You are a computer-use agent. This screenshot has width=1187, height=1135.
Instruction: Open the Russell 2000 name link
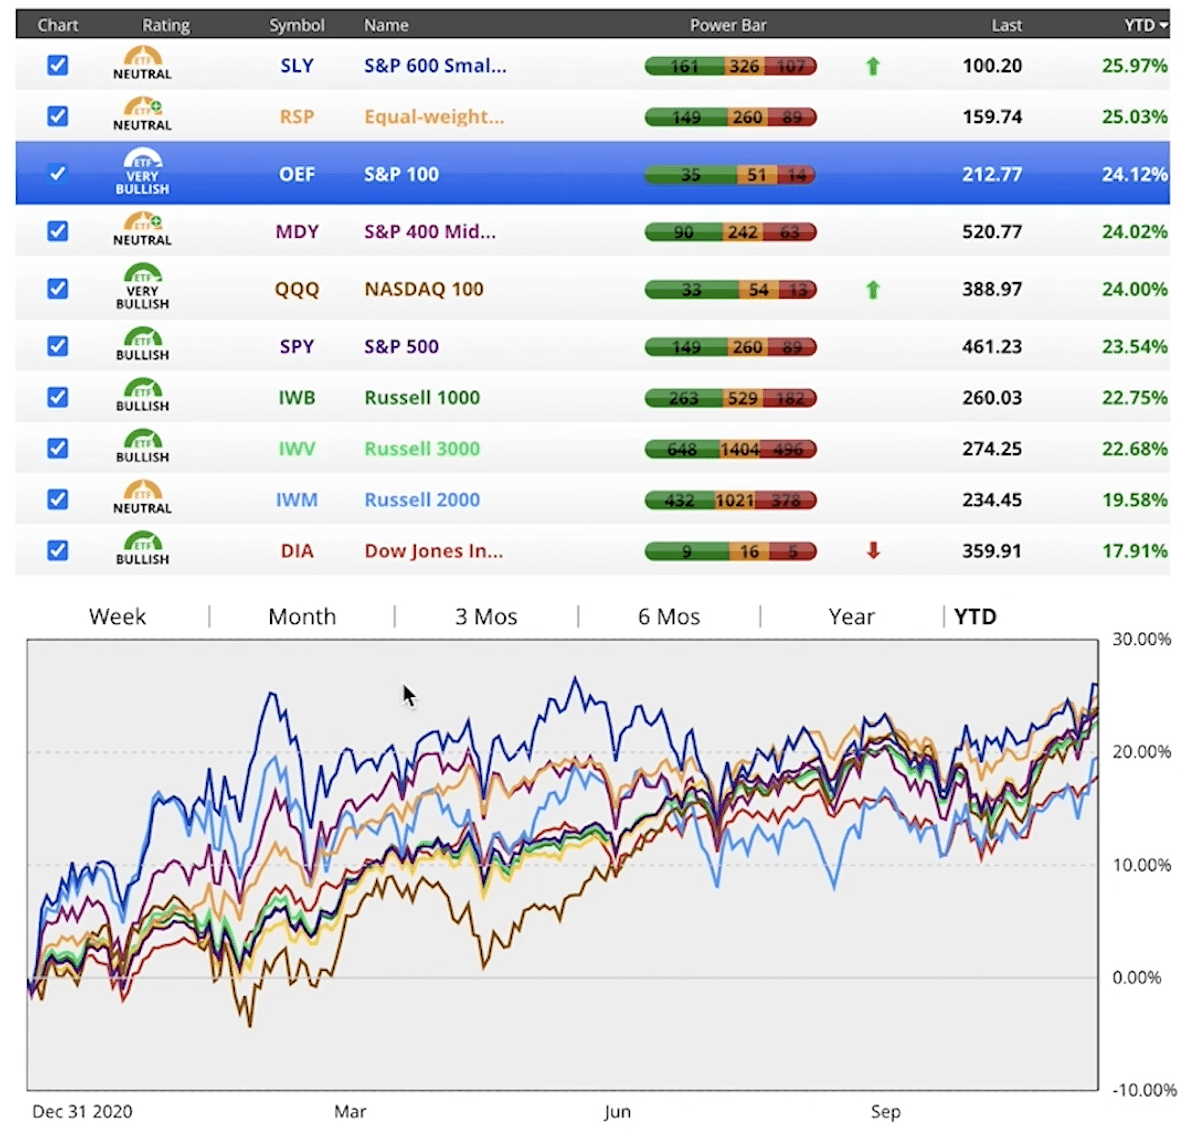click(x=422, y=500)
